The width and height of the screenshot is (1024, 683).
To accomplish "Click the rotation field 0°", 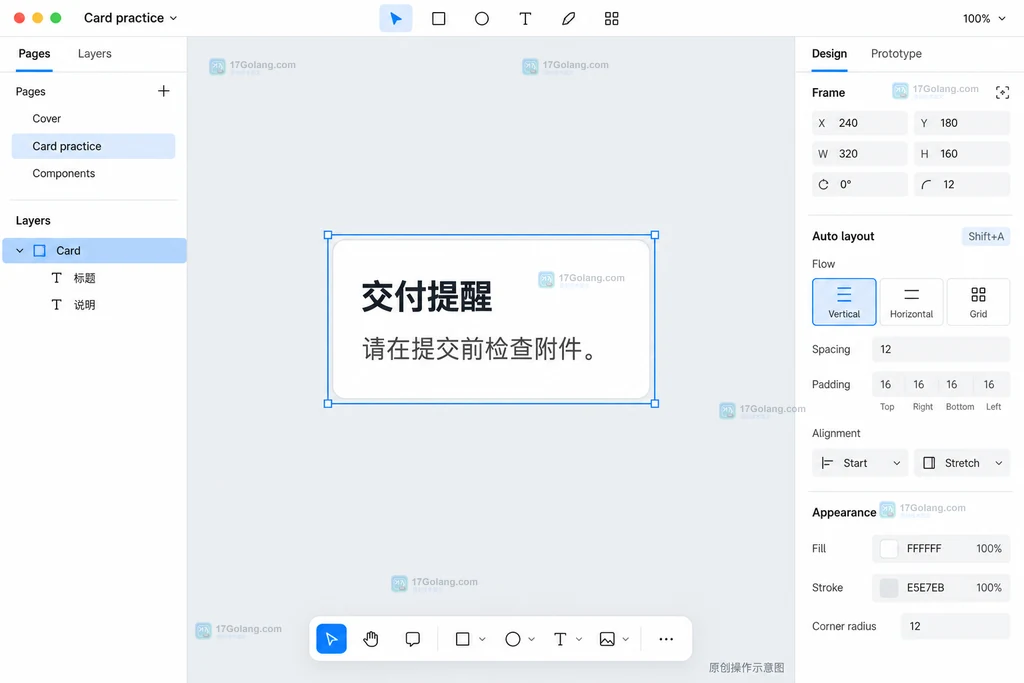I will (859, 184).
